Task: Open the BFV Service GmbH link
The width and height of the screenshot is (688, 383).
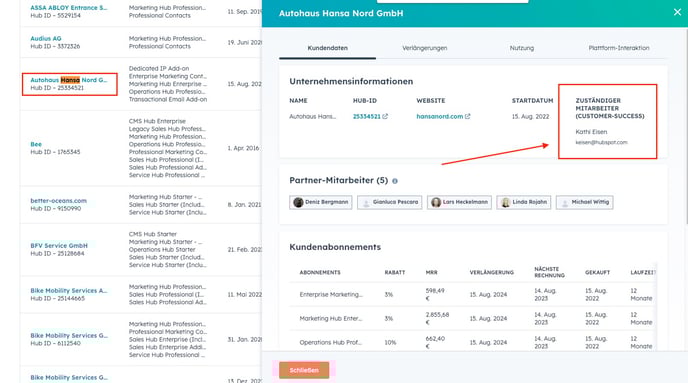Action: click(59, 245)
